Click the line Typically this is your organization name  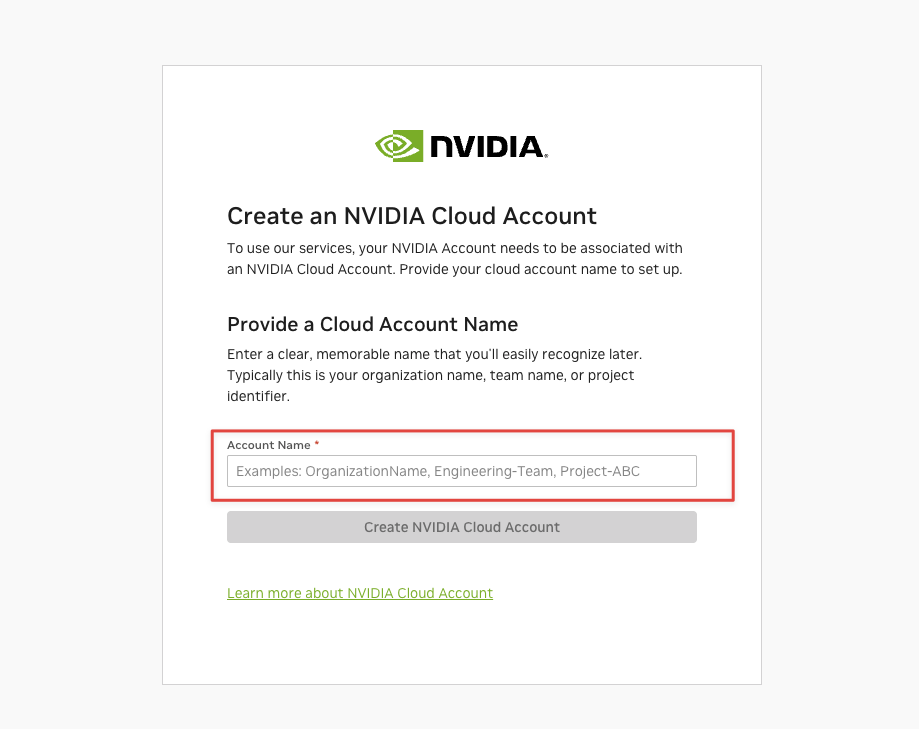pyautogui.click(x=431, y=375)
